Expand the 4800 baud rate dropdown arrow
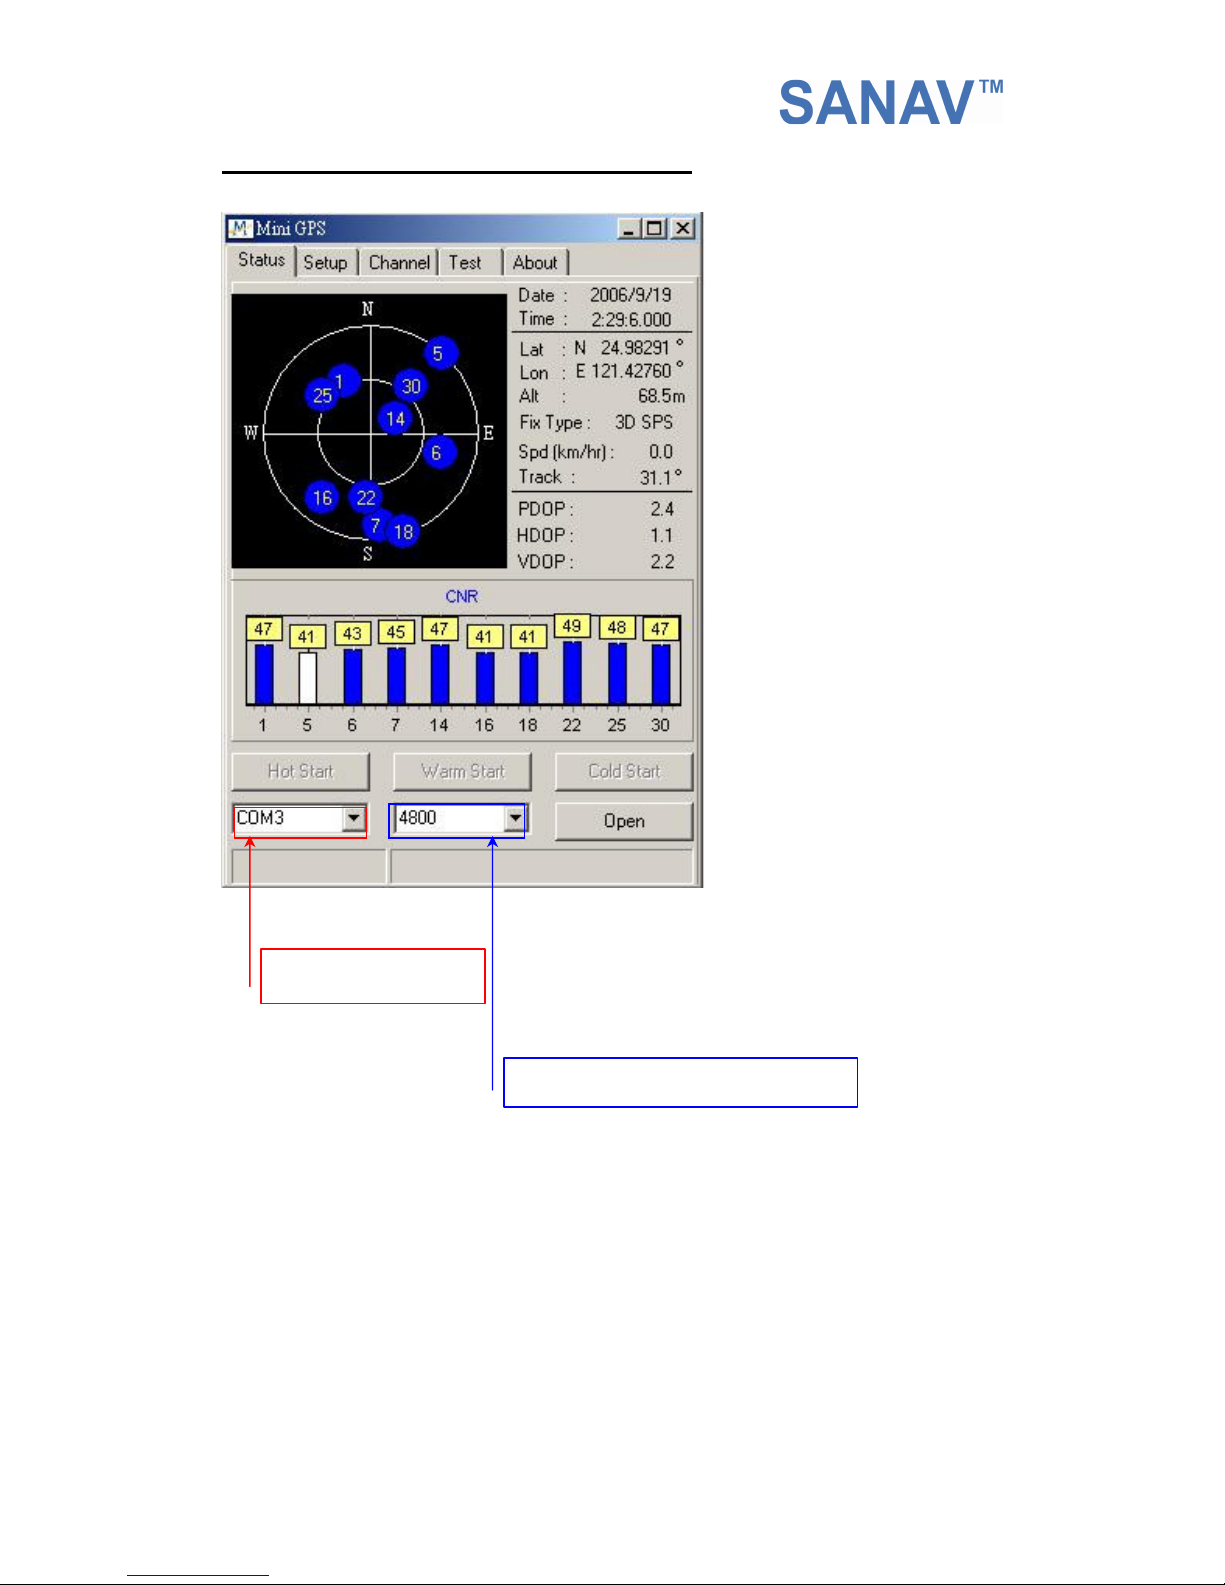The width and height of the screenshot is (1225, 1585). [x=514, y=818]
